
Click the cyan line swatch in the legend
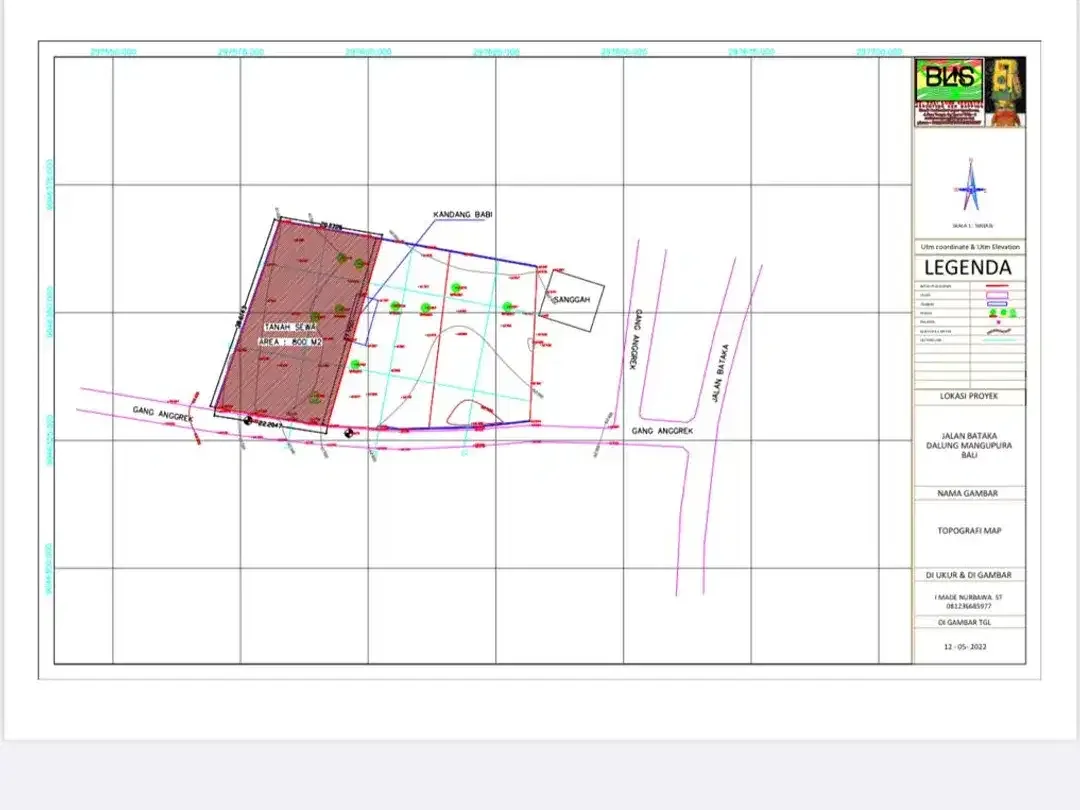click(998, 340)
